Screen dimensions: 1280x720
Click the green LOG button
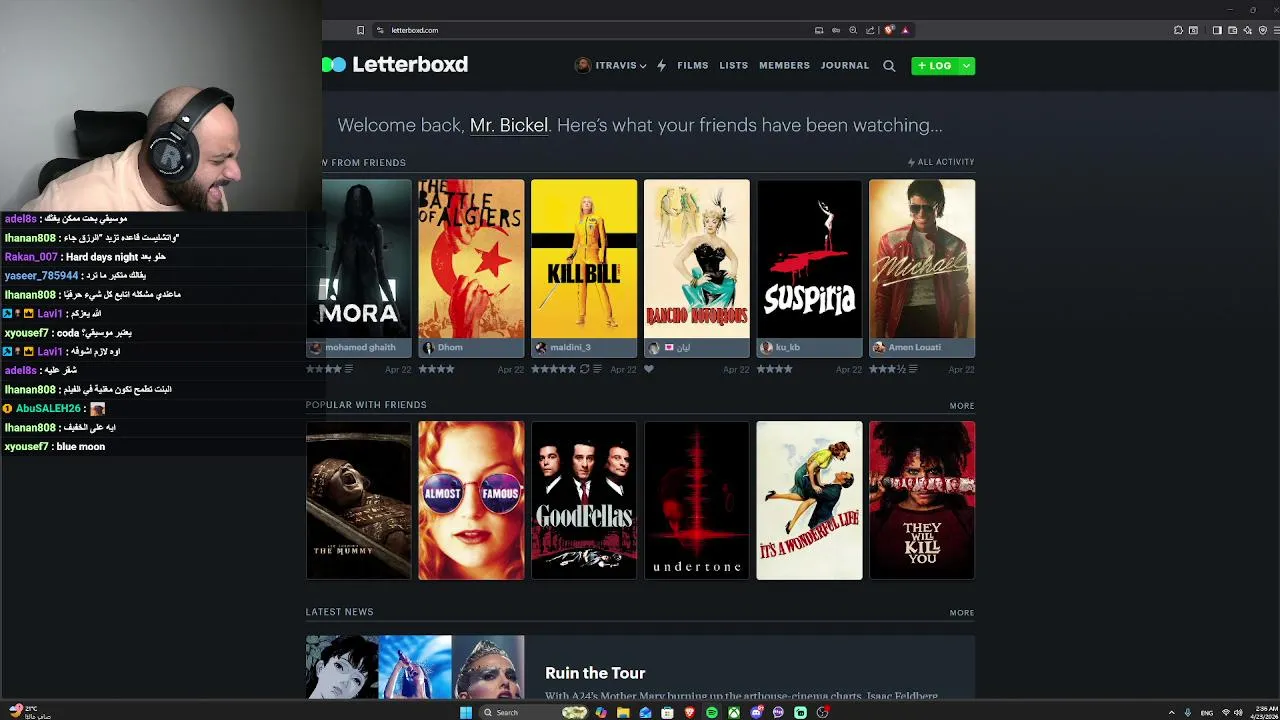coord(935,66)
